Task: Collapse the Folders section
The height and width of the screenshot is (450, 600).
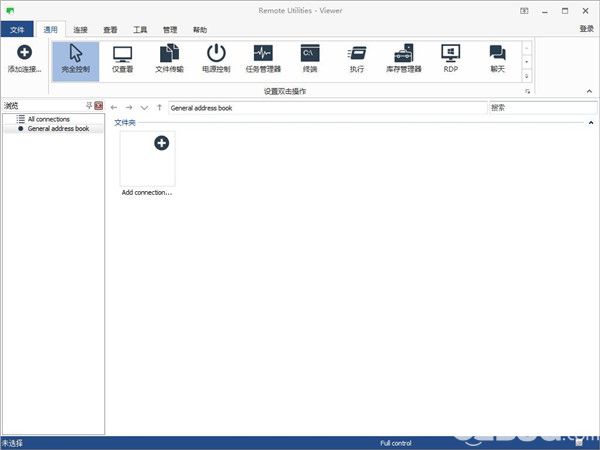Action: [591, 123]
